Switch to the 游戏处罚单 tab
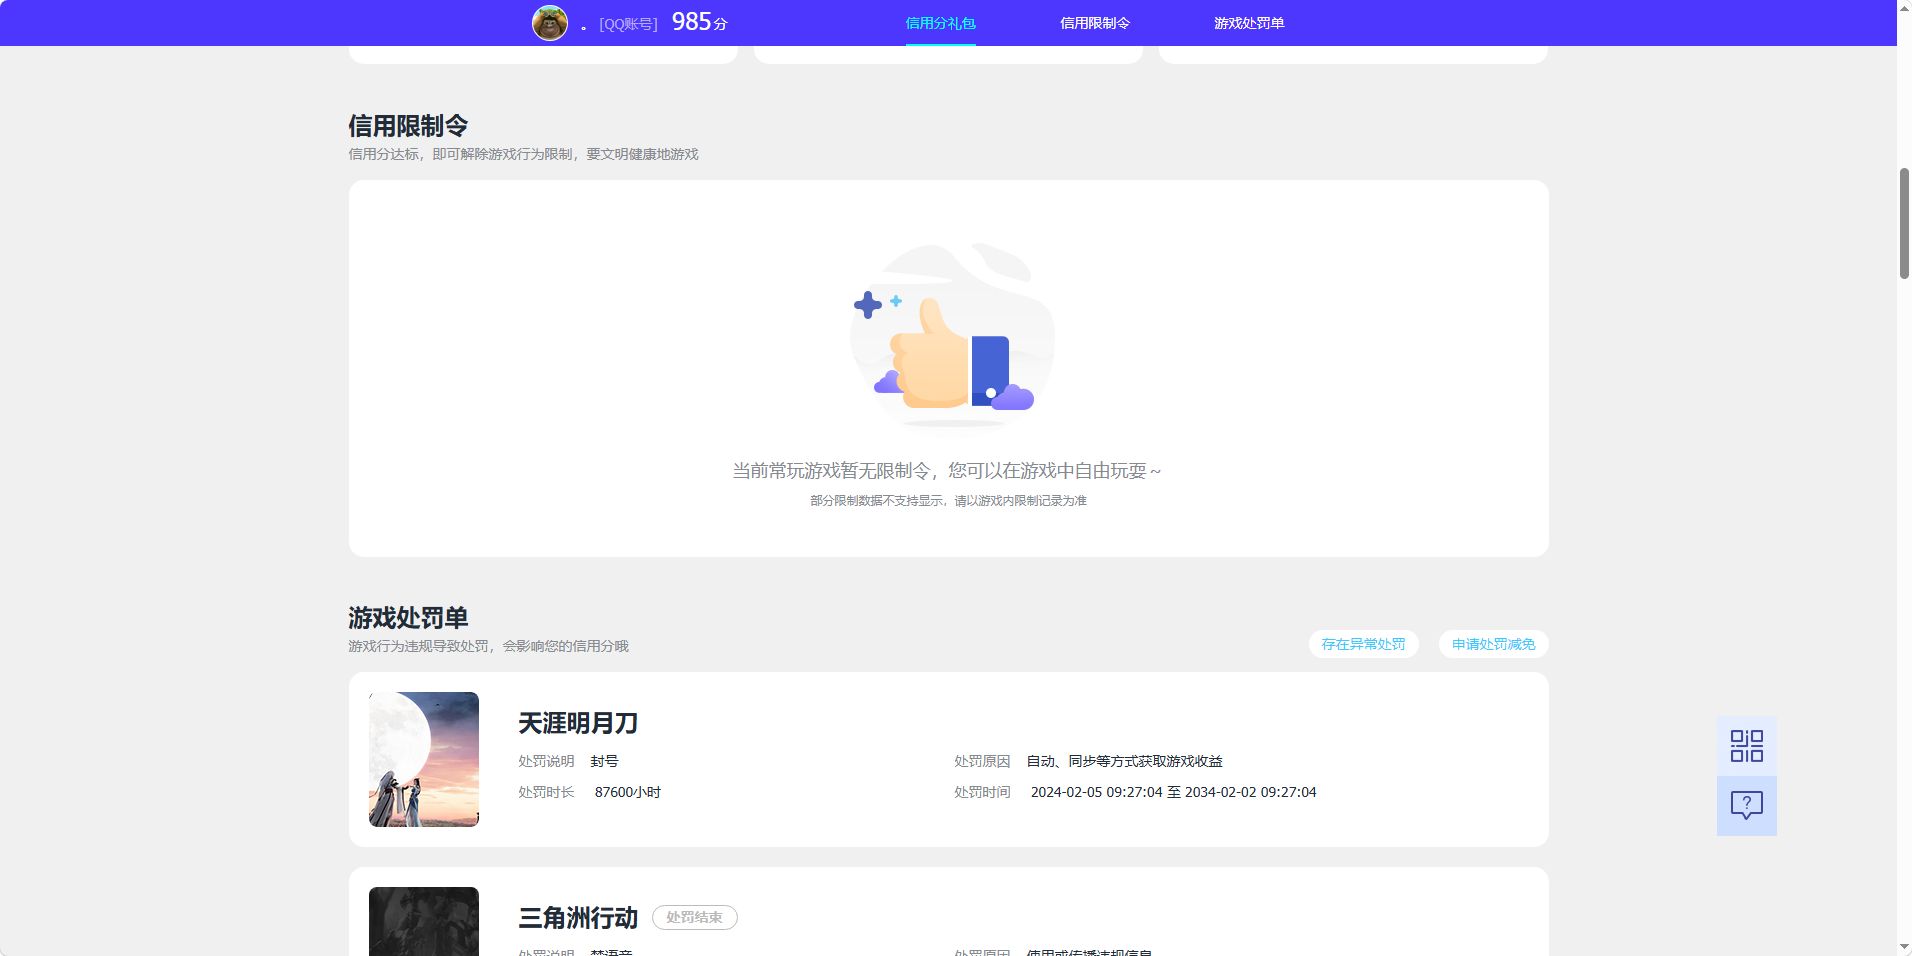The height and width of the screenshot is (956, 1912). 1249,23
